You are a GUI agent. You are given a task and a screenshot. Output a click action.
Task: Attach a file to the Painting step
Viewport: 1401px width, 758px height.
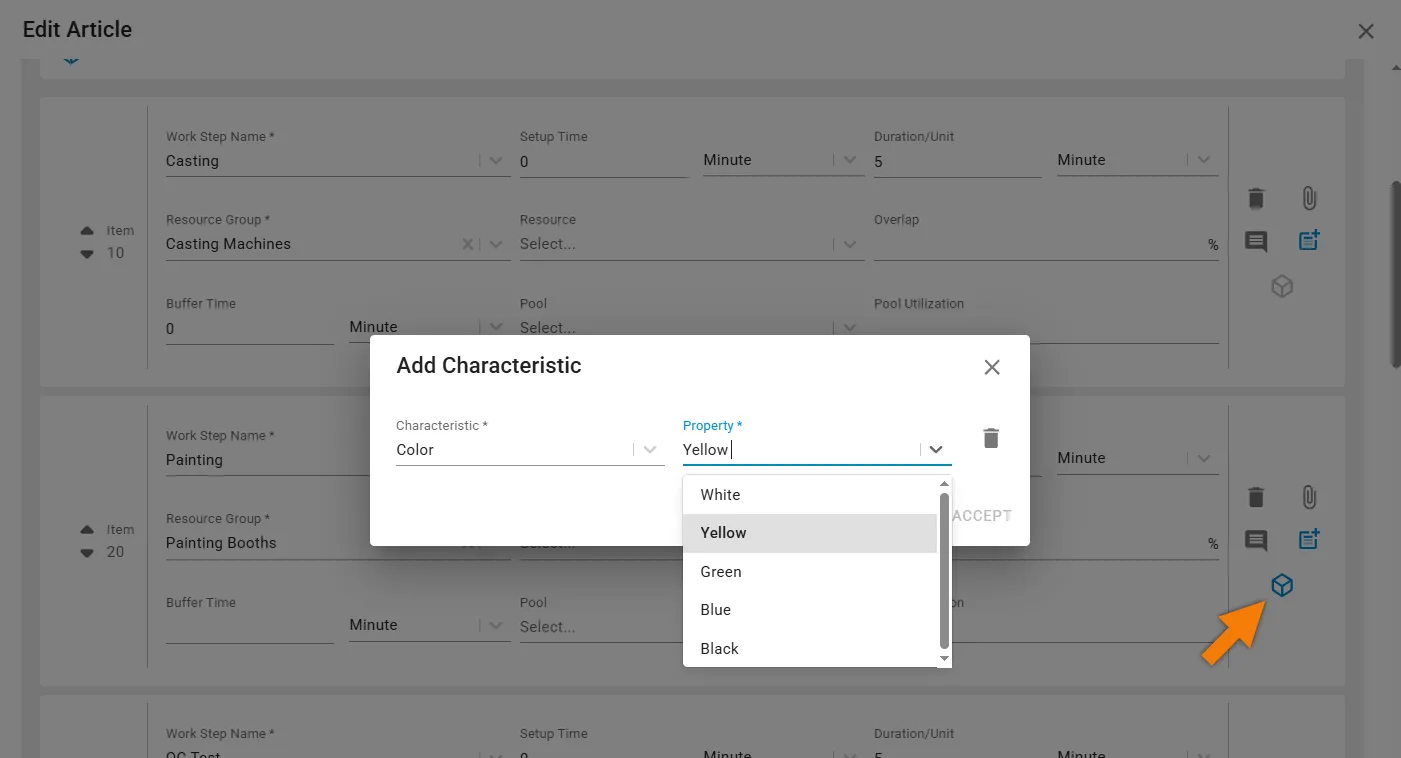coord(1309,497)
